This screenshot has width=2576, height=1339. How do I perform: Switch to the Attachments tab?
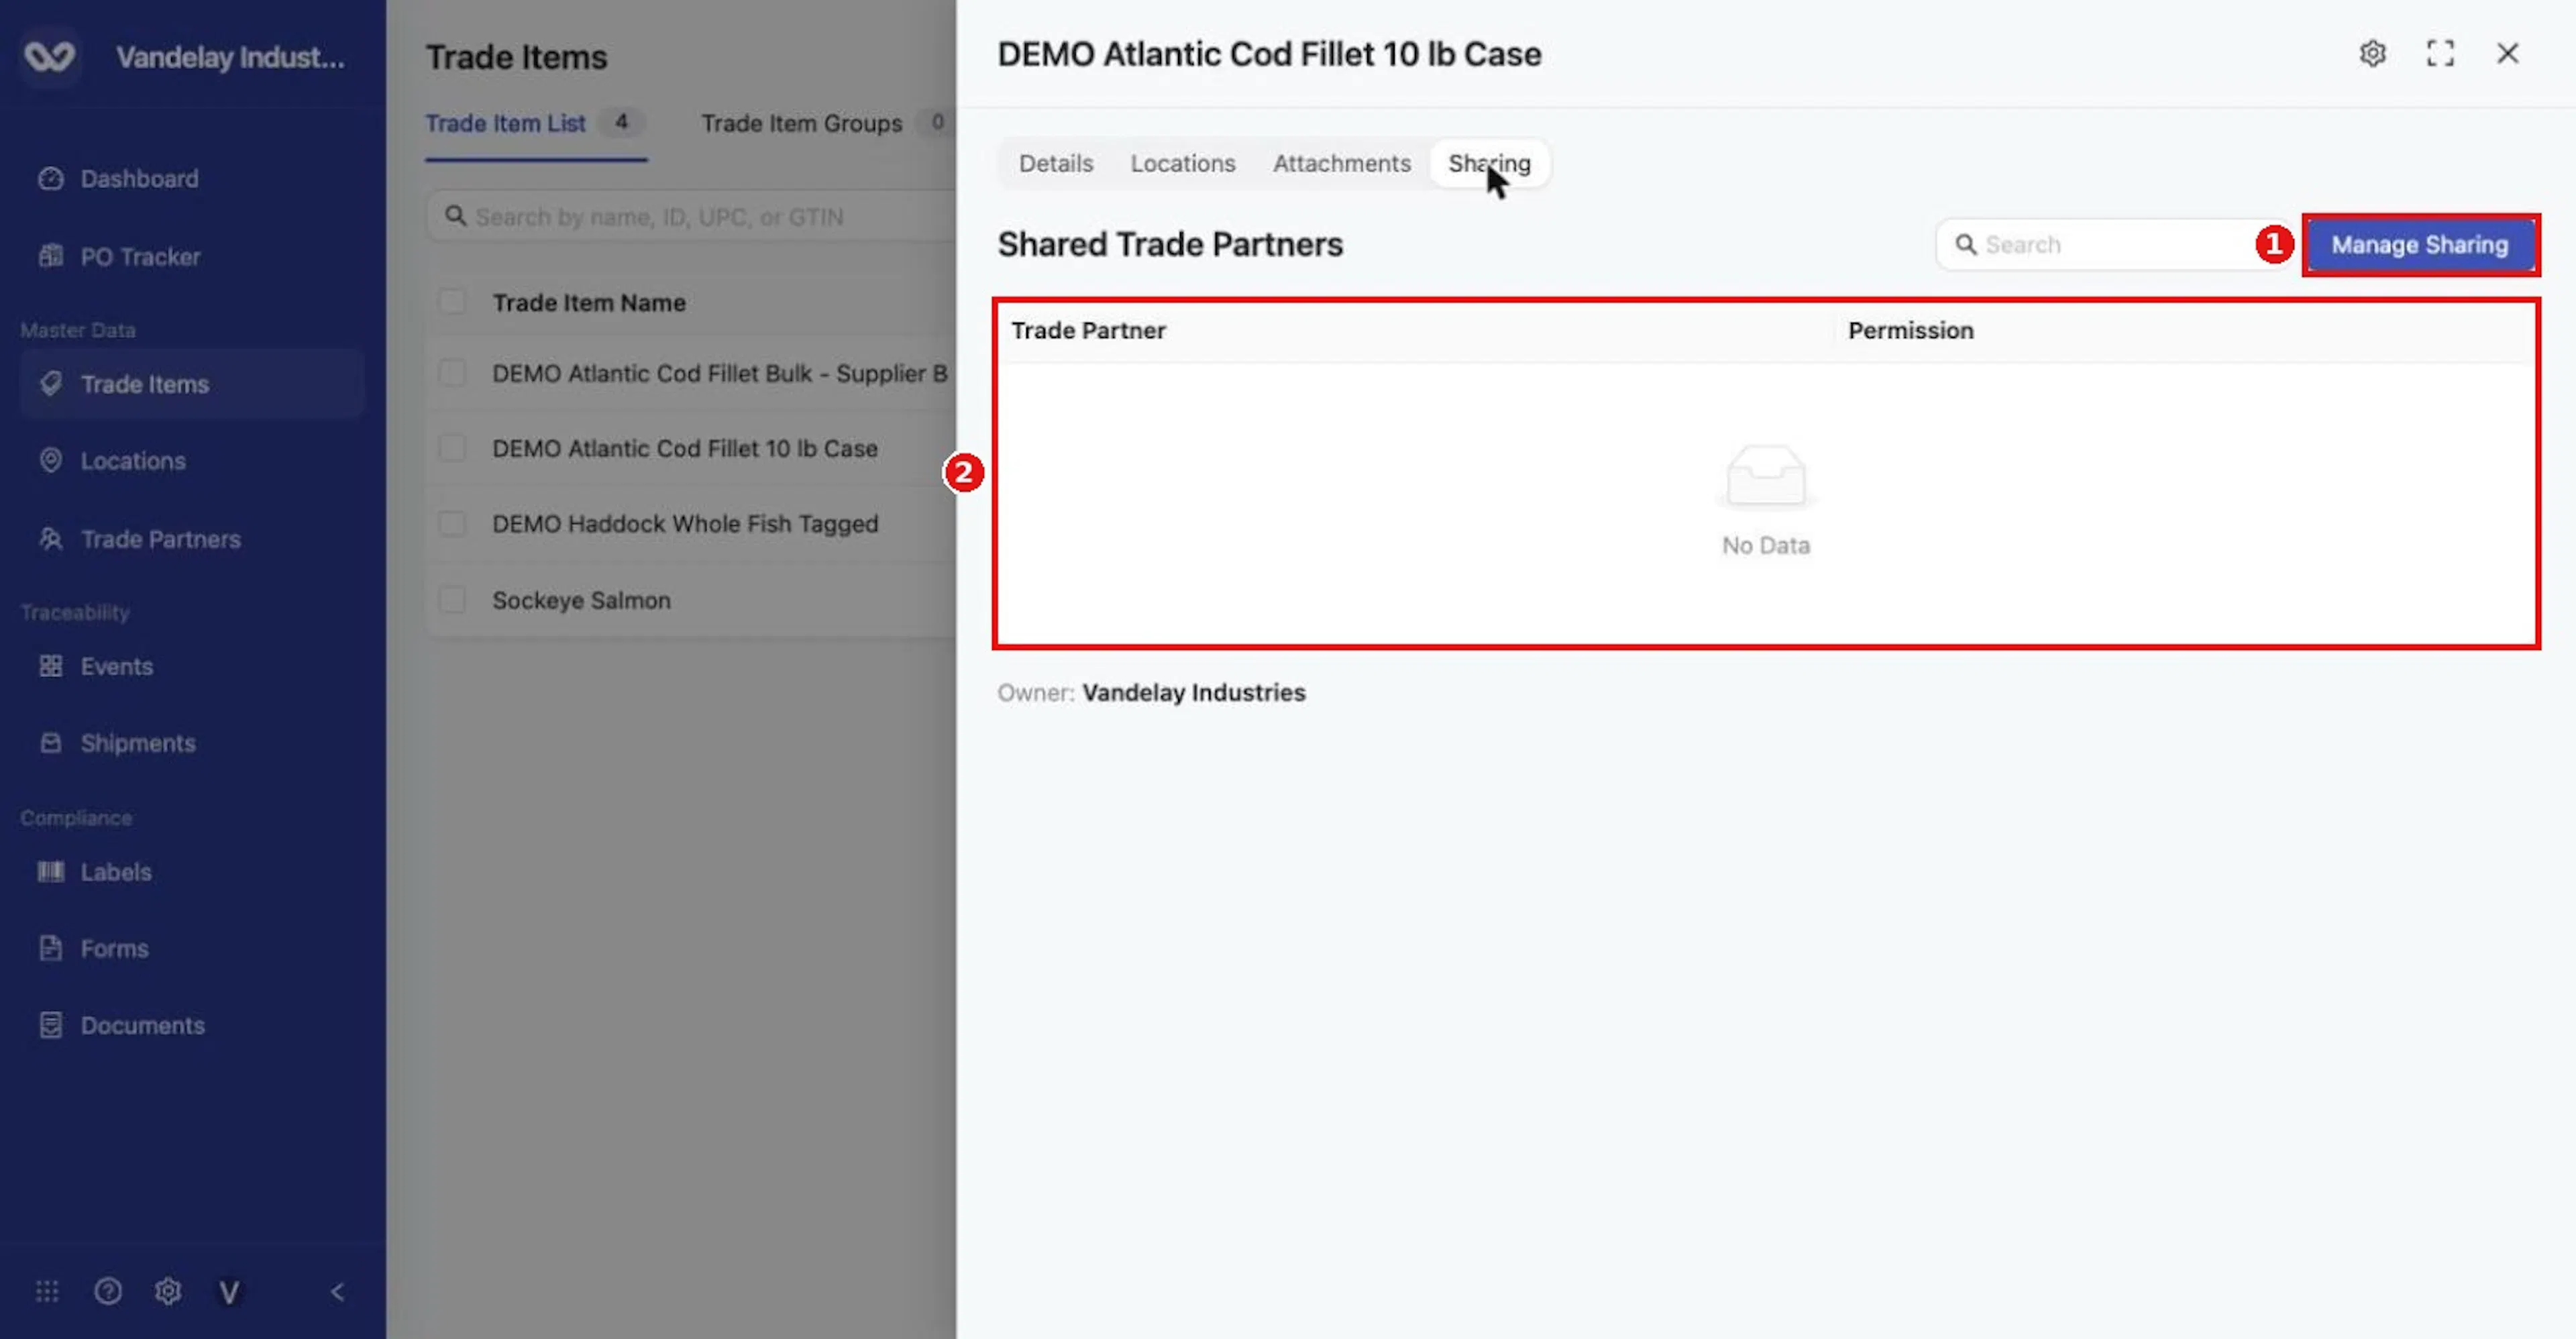click(x=1342, y=163)
